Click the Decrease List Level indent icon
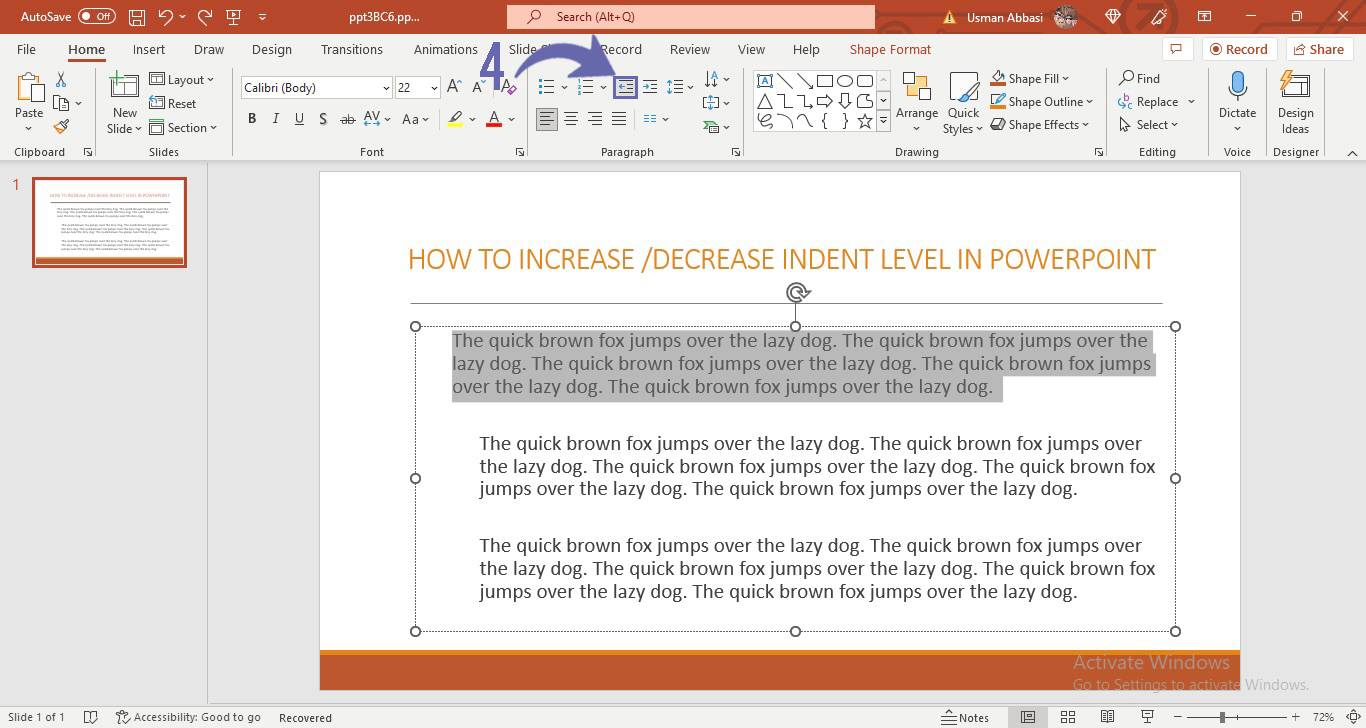The height and width of the screenshot is (728, 1366). 625,87
